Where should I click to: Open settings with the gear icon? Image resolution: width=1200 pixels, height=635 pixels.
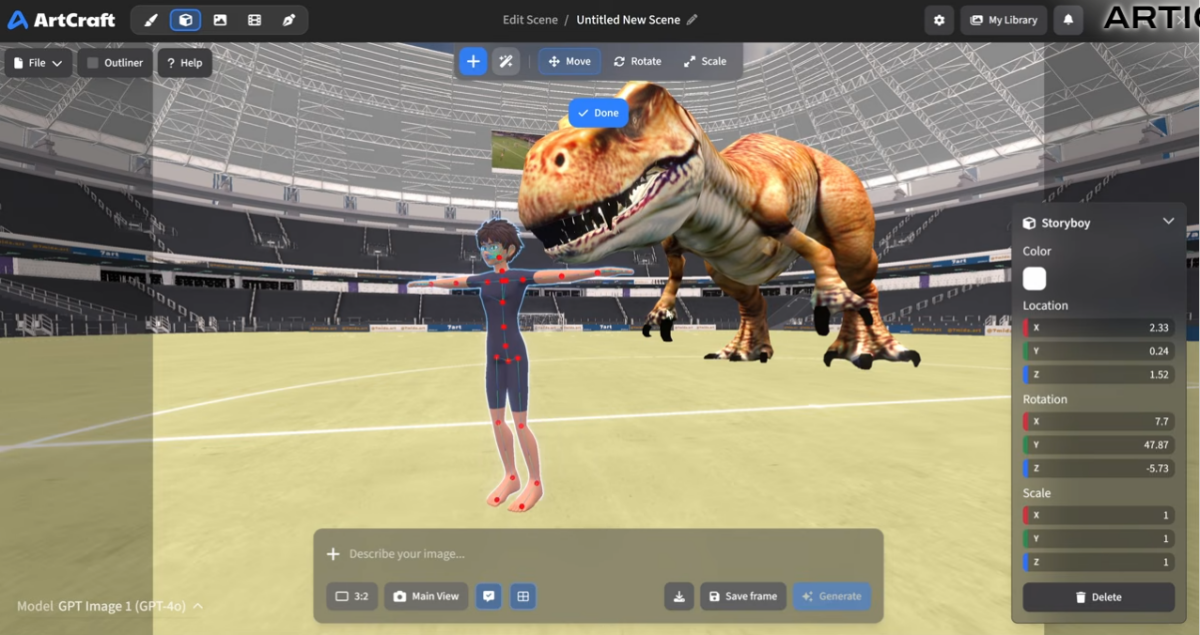tap(939, 20)
